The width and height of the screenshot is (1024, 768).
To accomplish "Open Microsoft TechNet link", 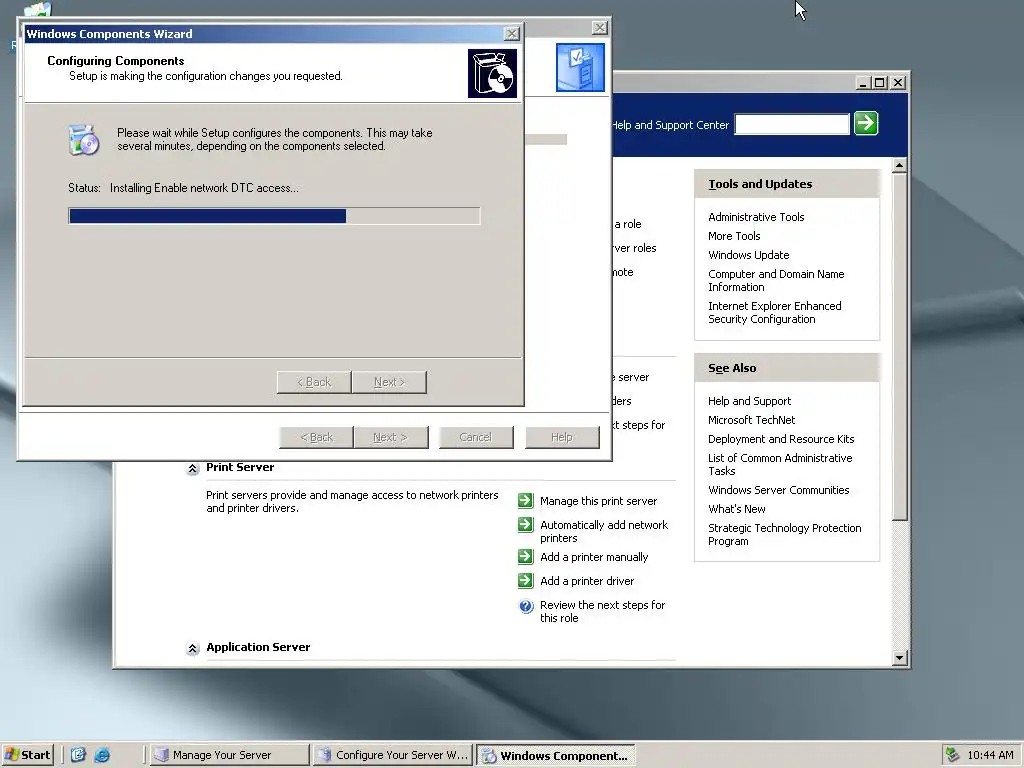I will [x=751, y=420].
